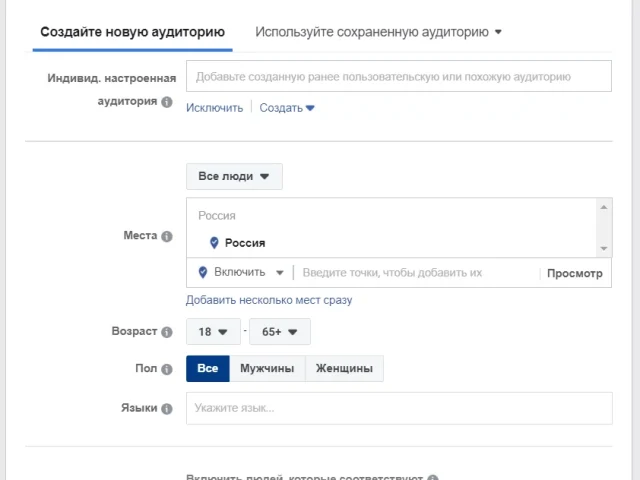
Task: Click the locations list scroll down arrow
Action: (x=604, y=249)
